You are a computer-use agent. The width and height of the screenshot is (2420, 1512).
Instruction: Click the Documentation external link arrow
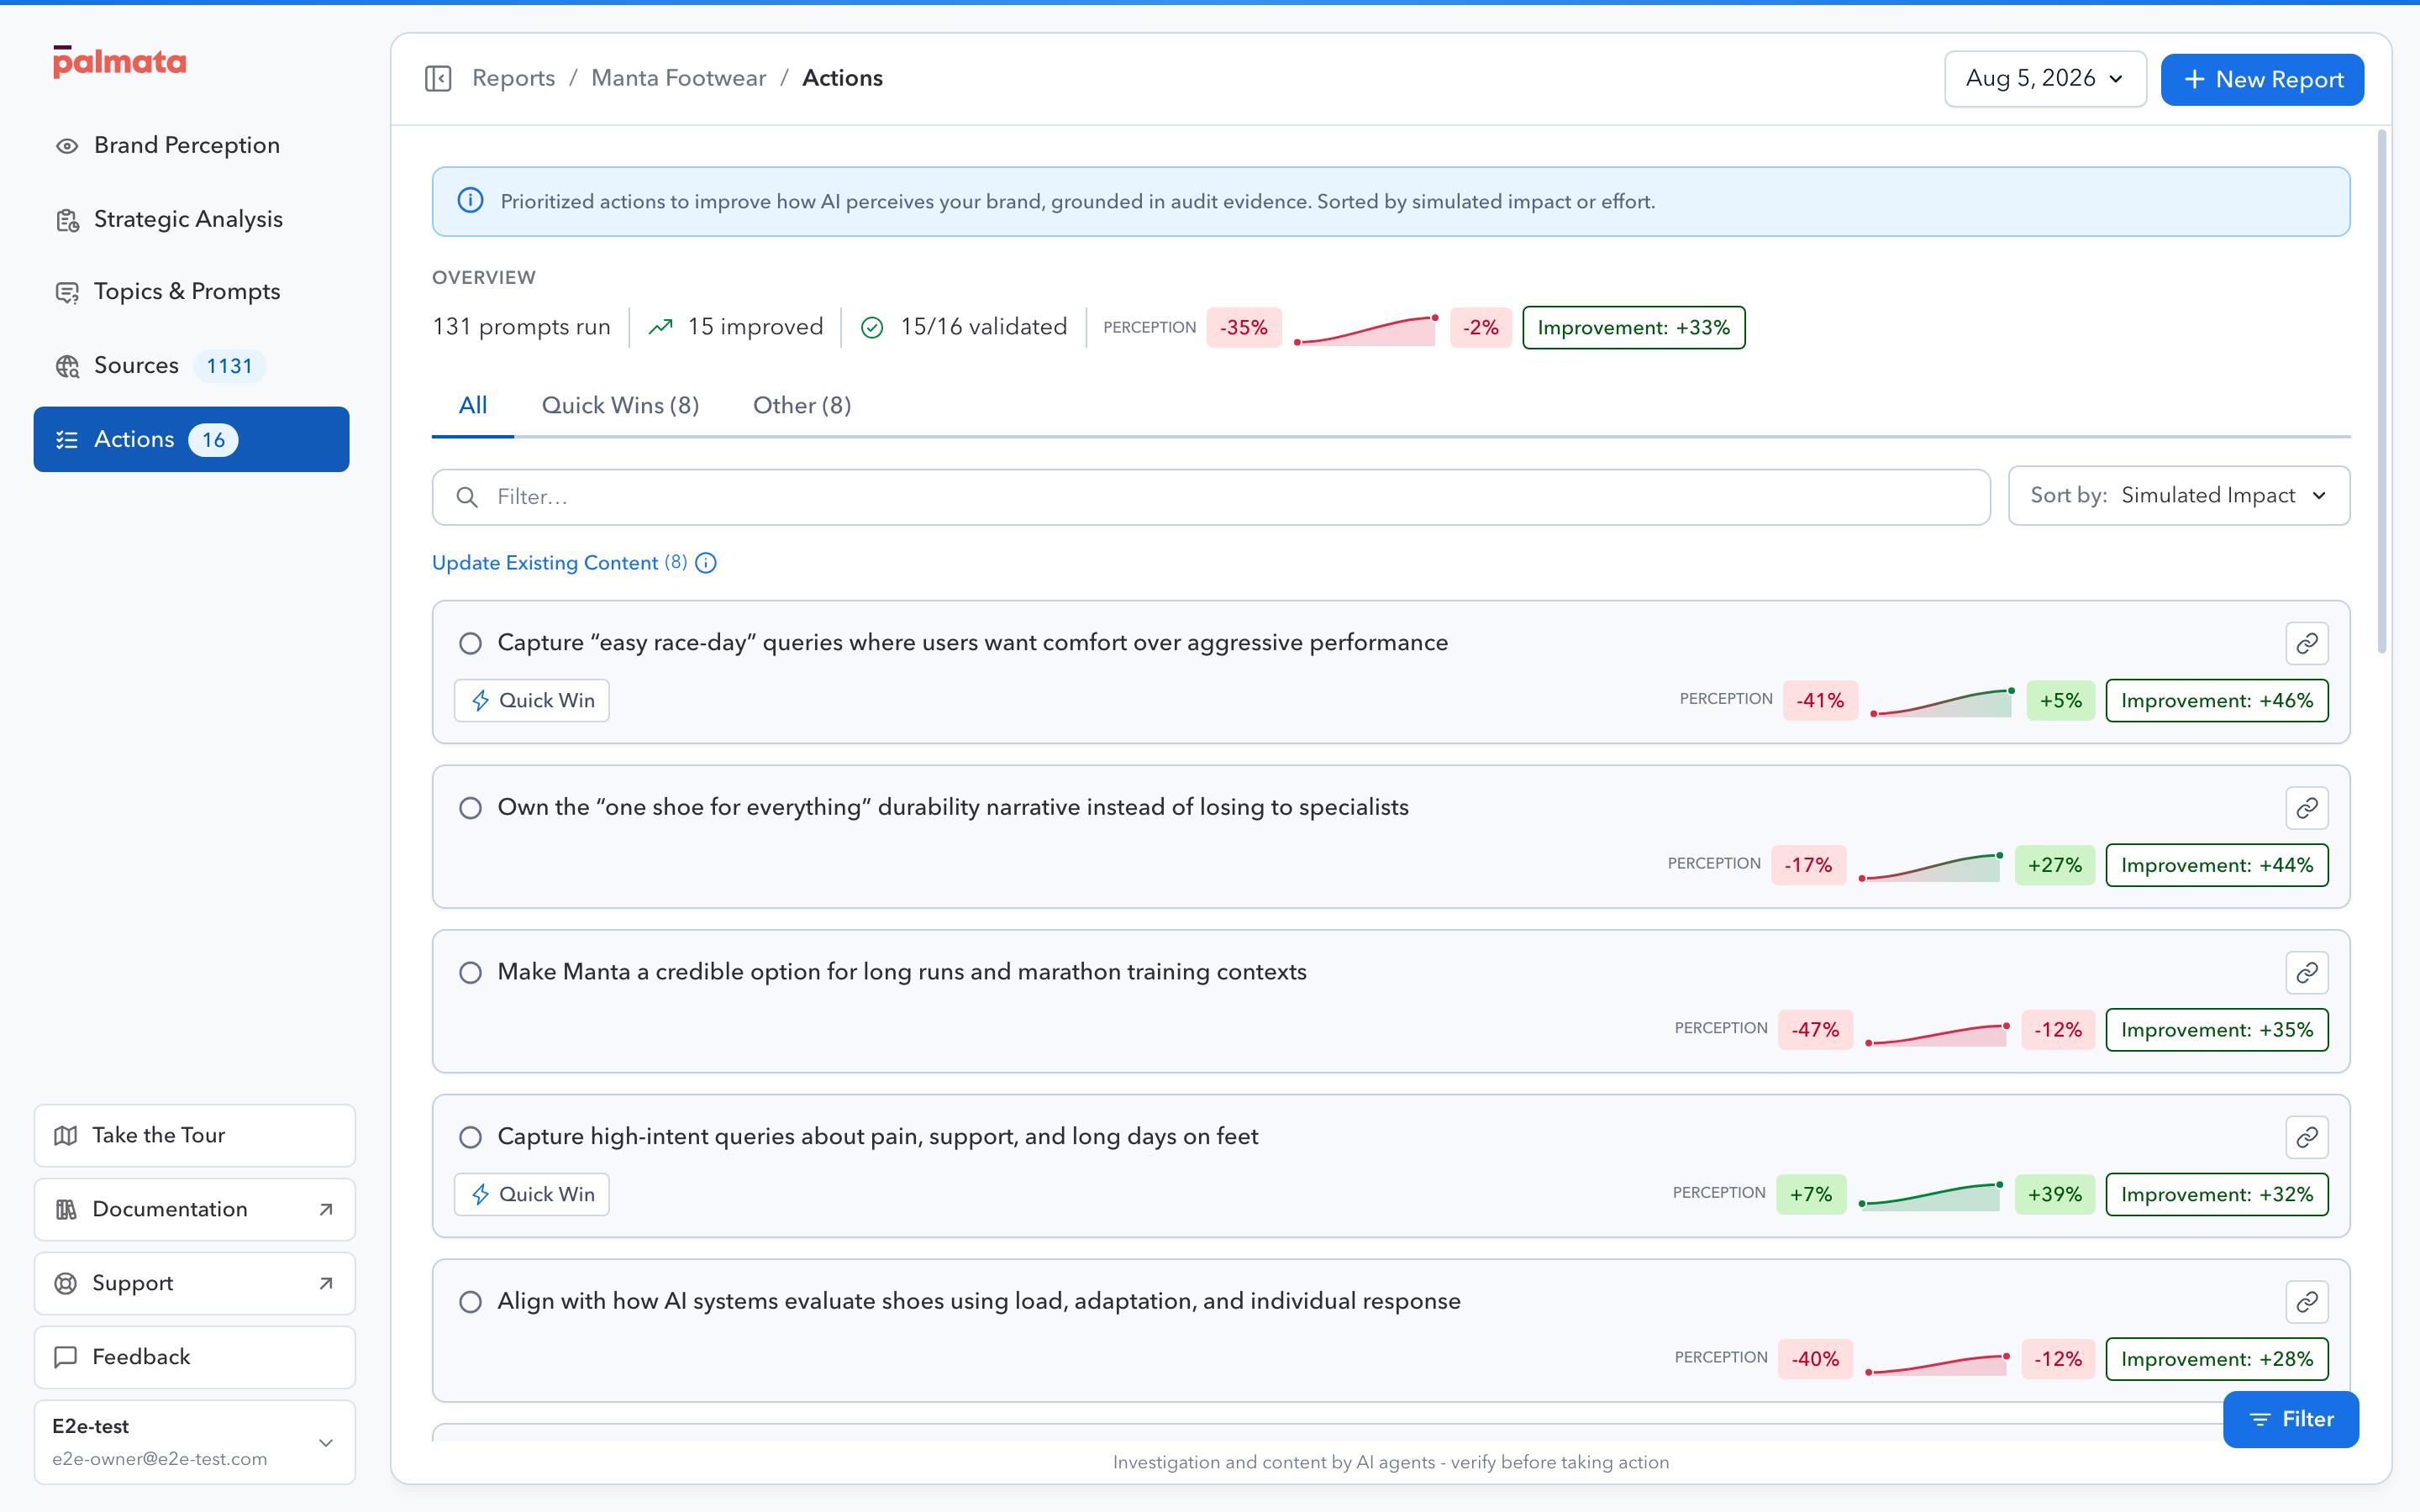326,1210
